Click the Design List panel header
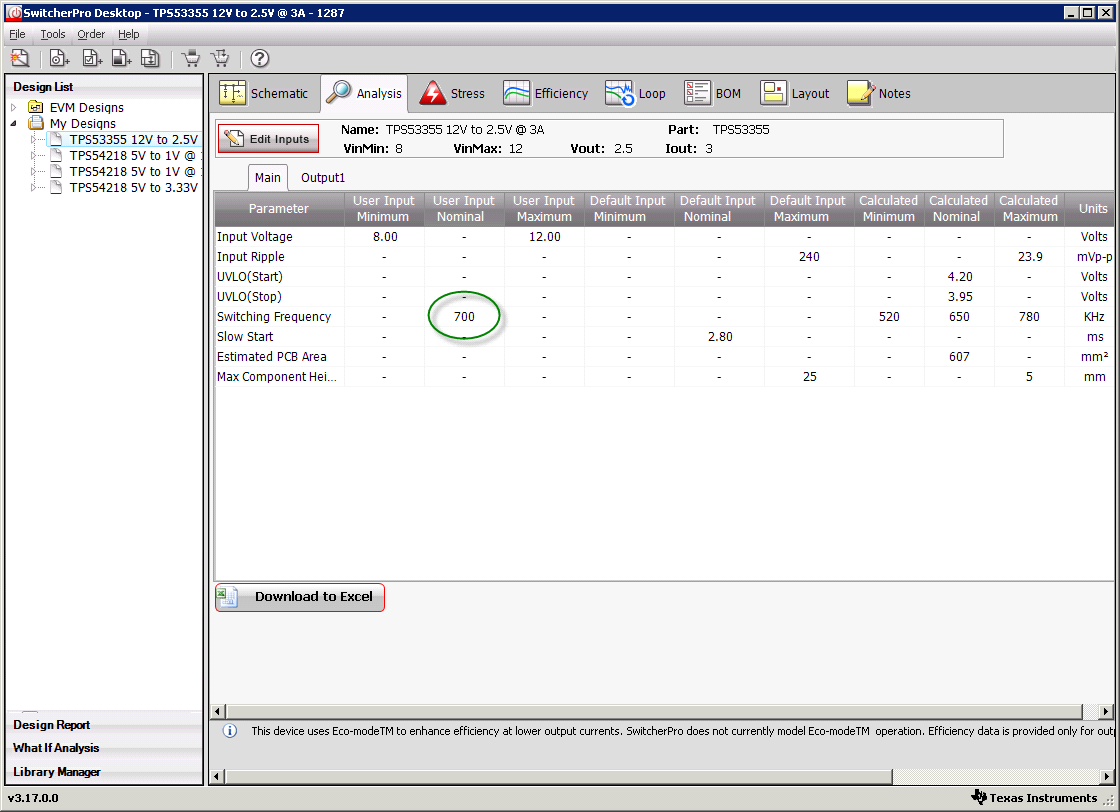1120x812 pixels. click(104, 86)
